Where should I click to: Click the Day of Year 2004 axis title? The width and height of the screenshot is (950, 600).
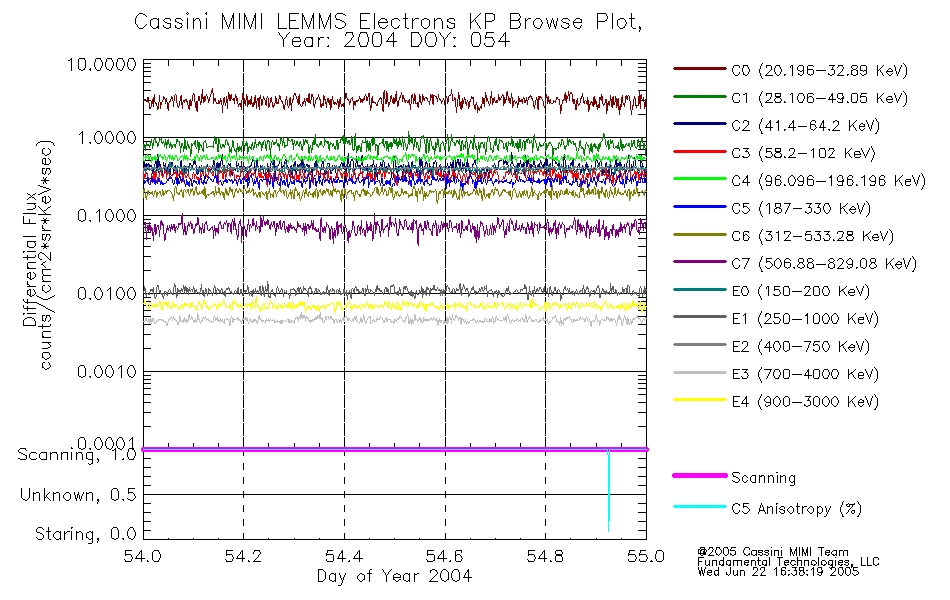pos(394,576)
